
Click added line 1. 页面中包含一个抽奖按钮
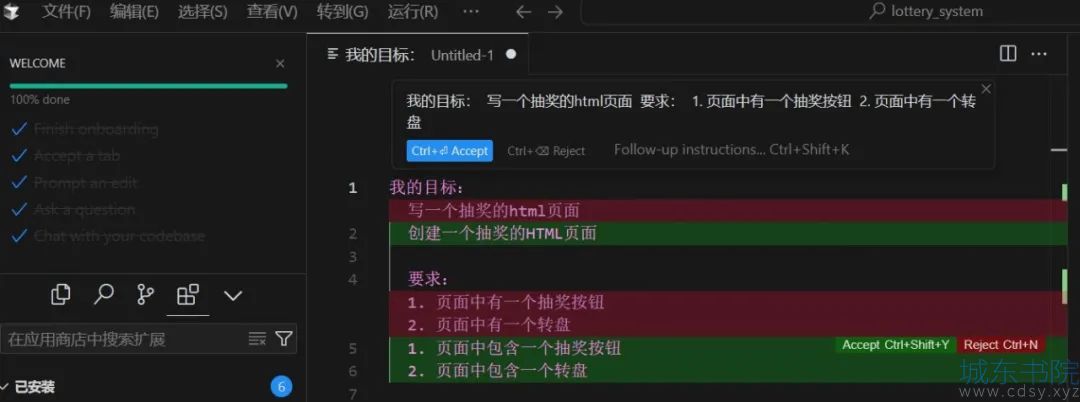coord(515,348)
